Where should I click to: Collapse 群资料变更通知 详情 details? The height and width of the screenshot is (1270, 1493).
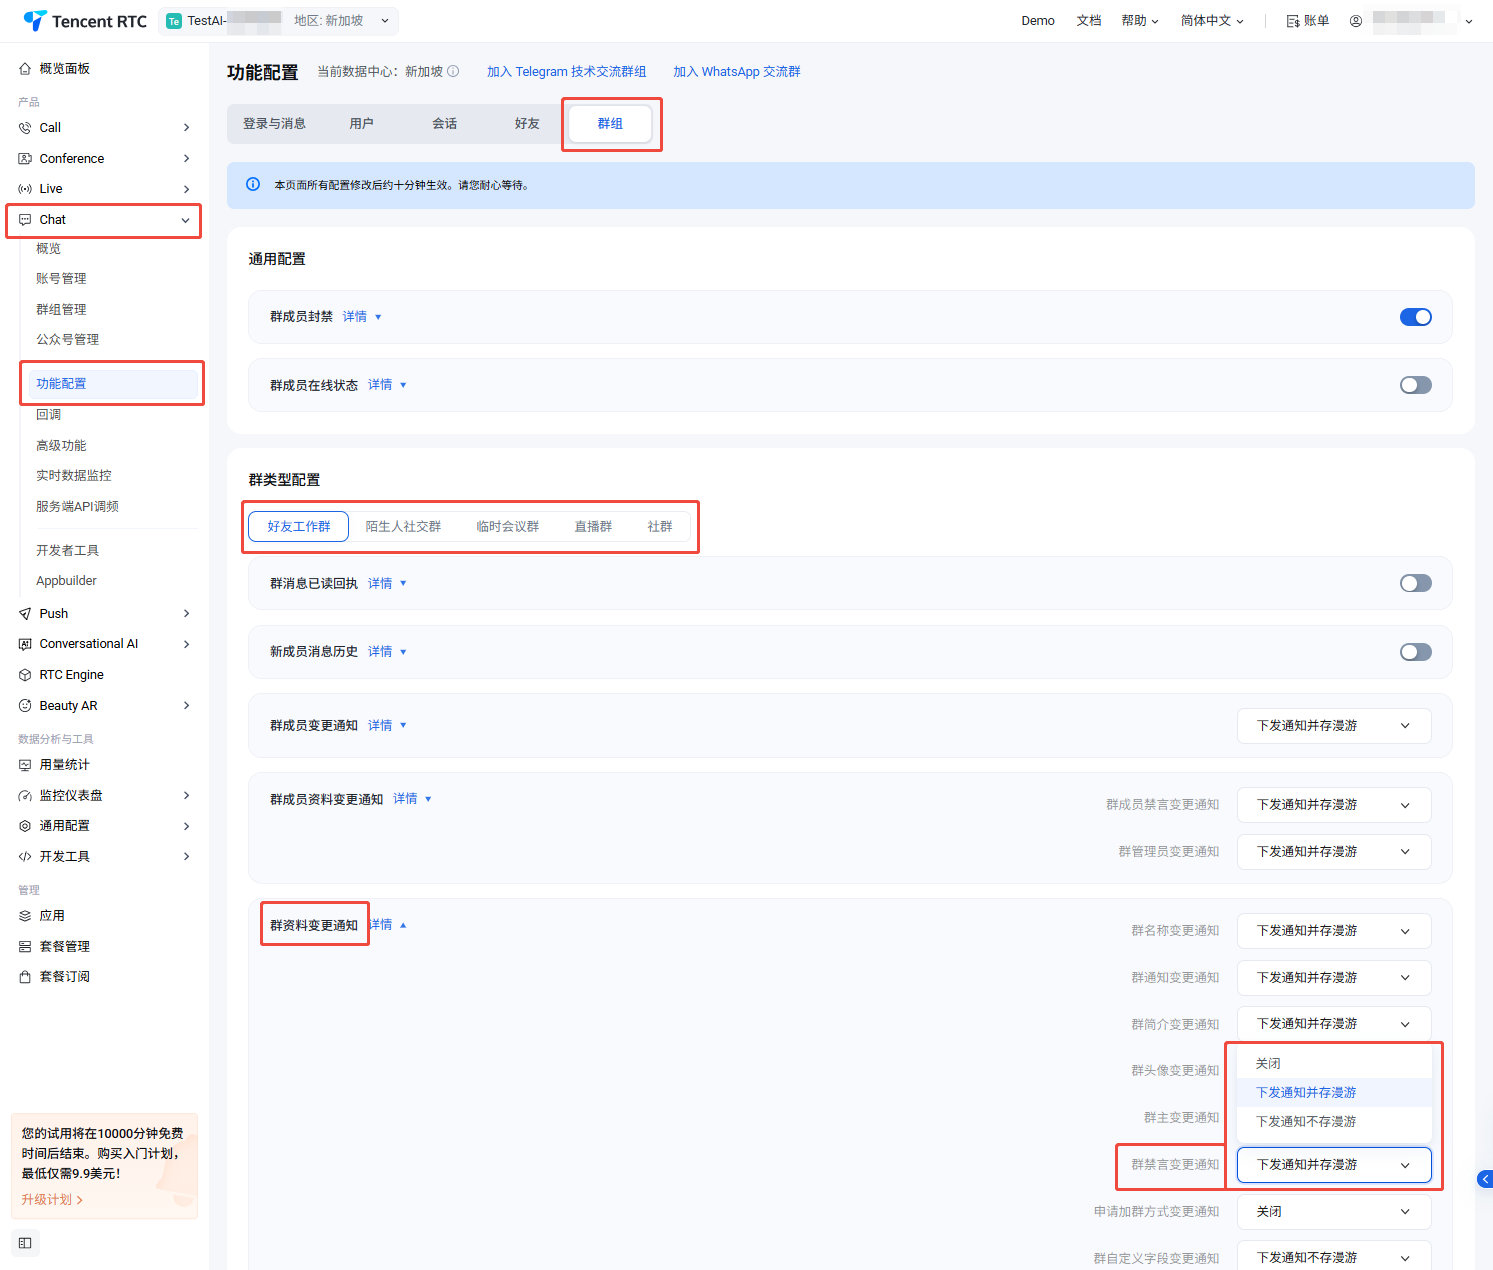tap(388, 925)
